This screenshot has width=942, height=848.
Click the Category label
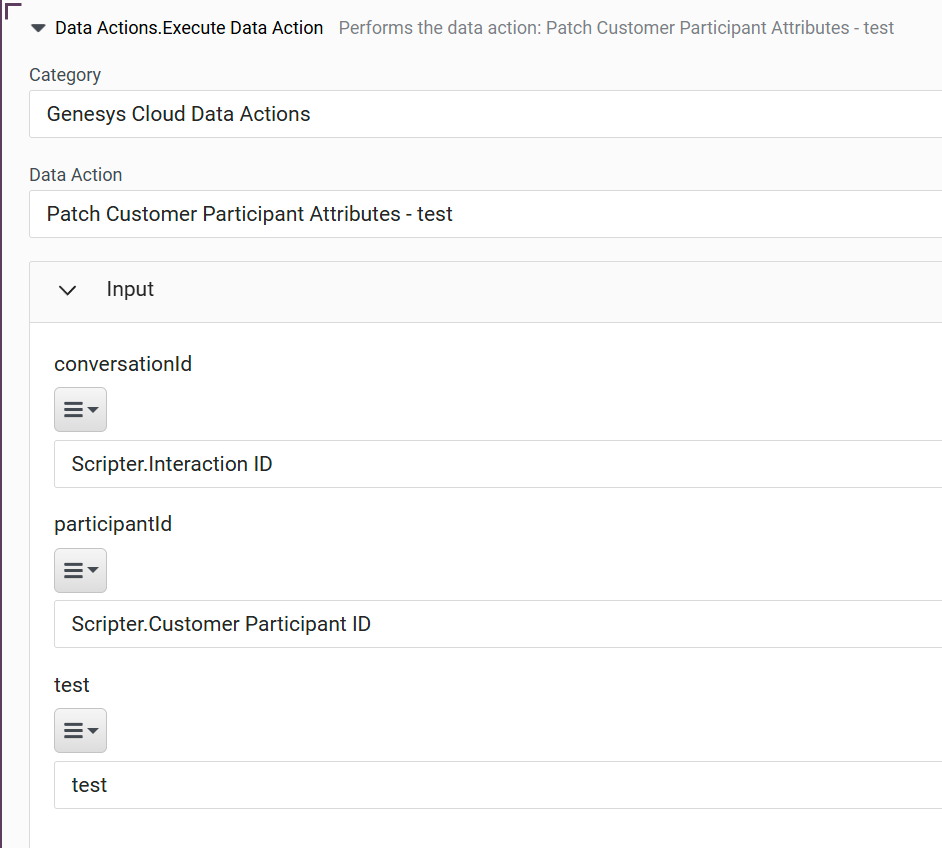pos(65,75)
